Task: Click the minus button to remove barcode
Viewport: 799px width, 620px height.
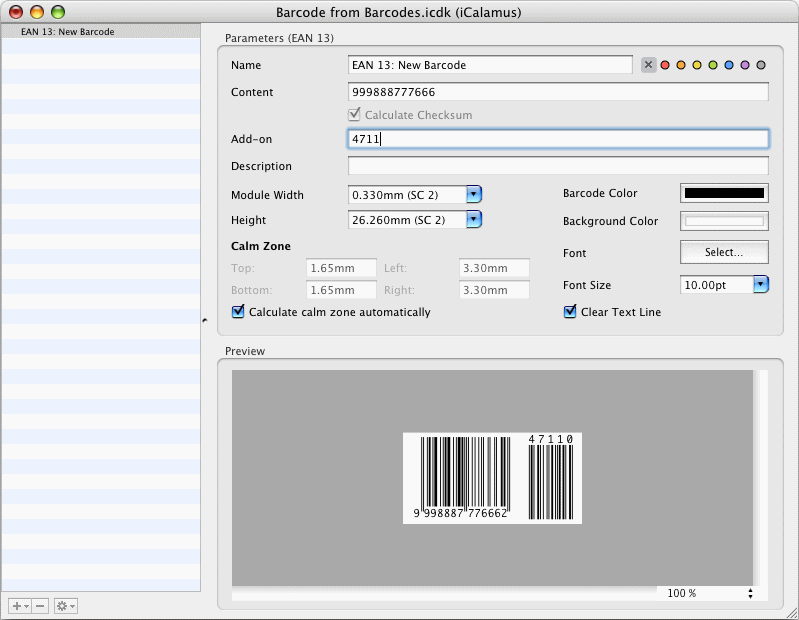Action: (x=40, y=606)
